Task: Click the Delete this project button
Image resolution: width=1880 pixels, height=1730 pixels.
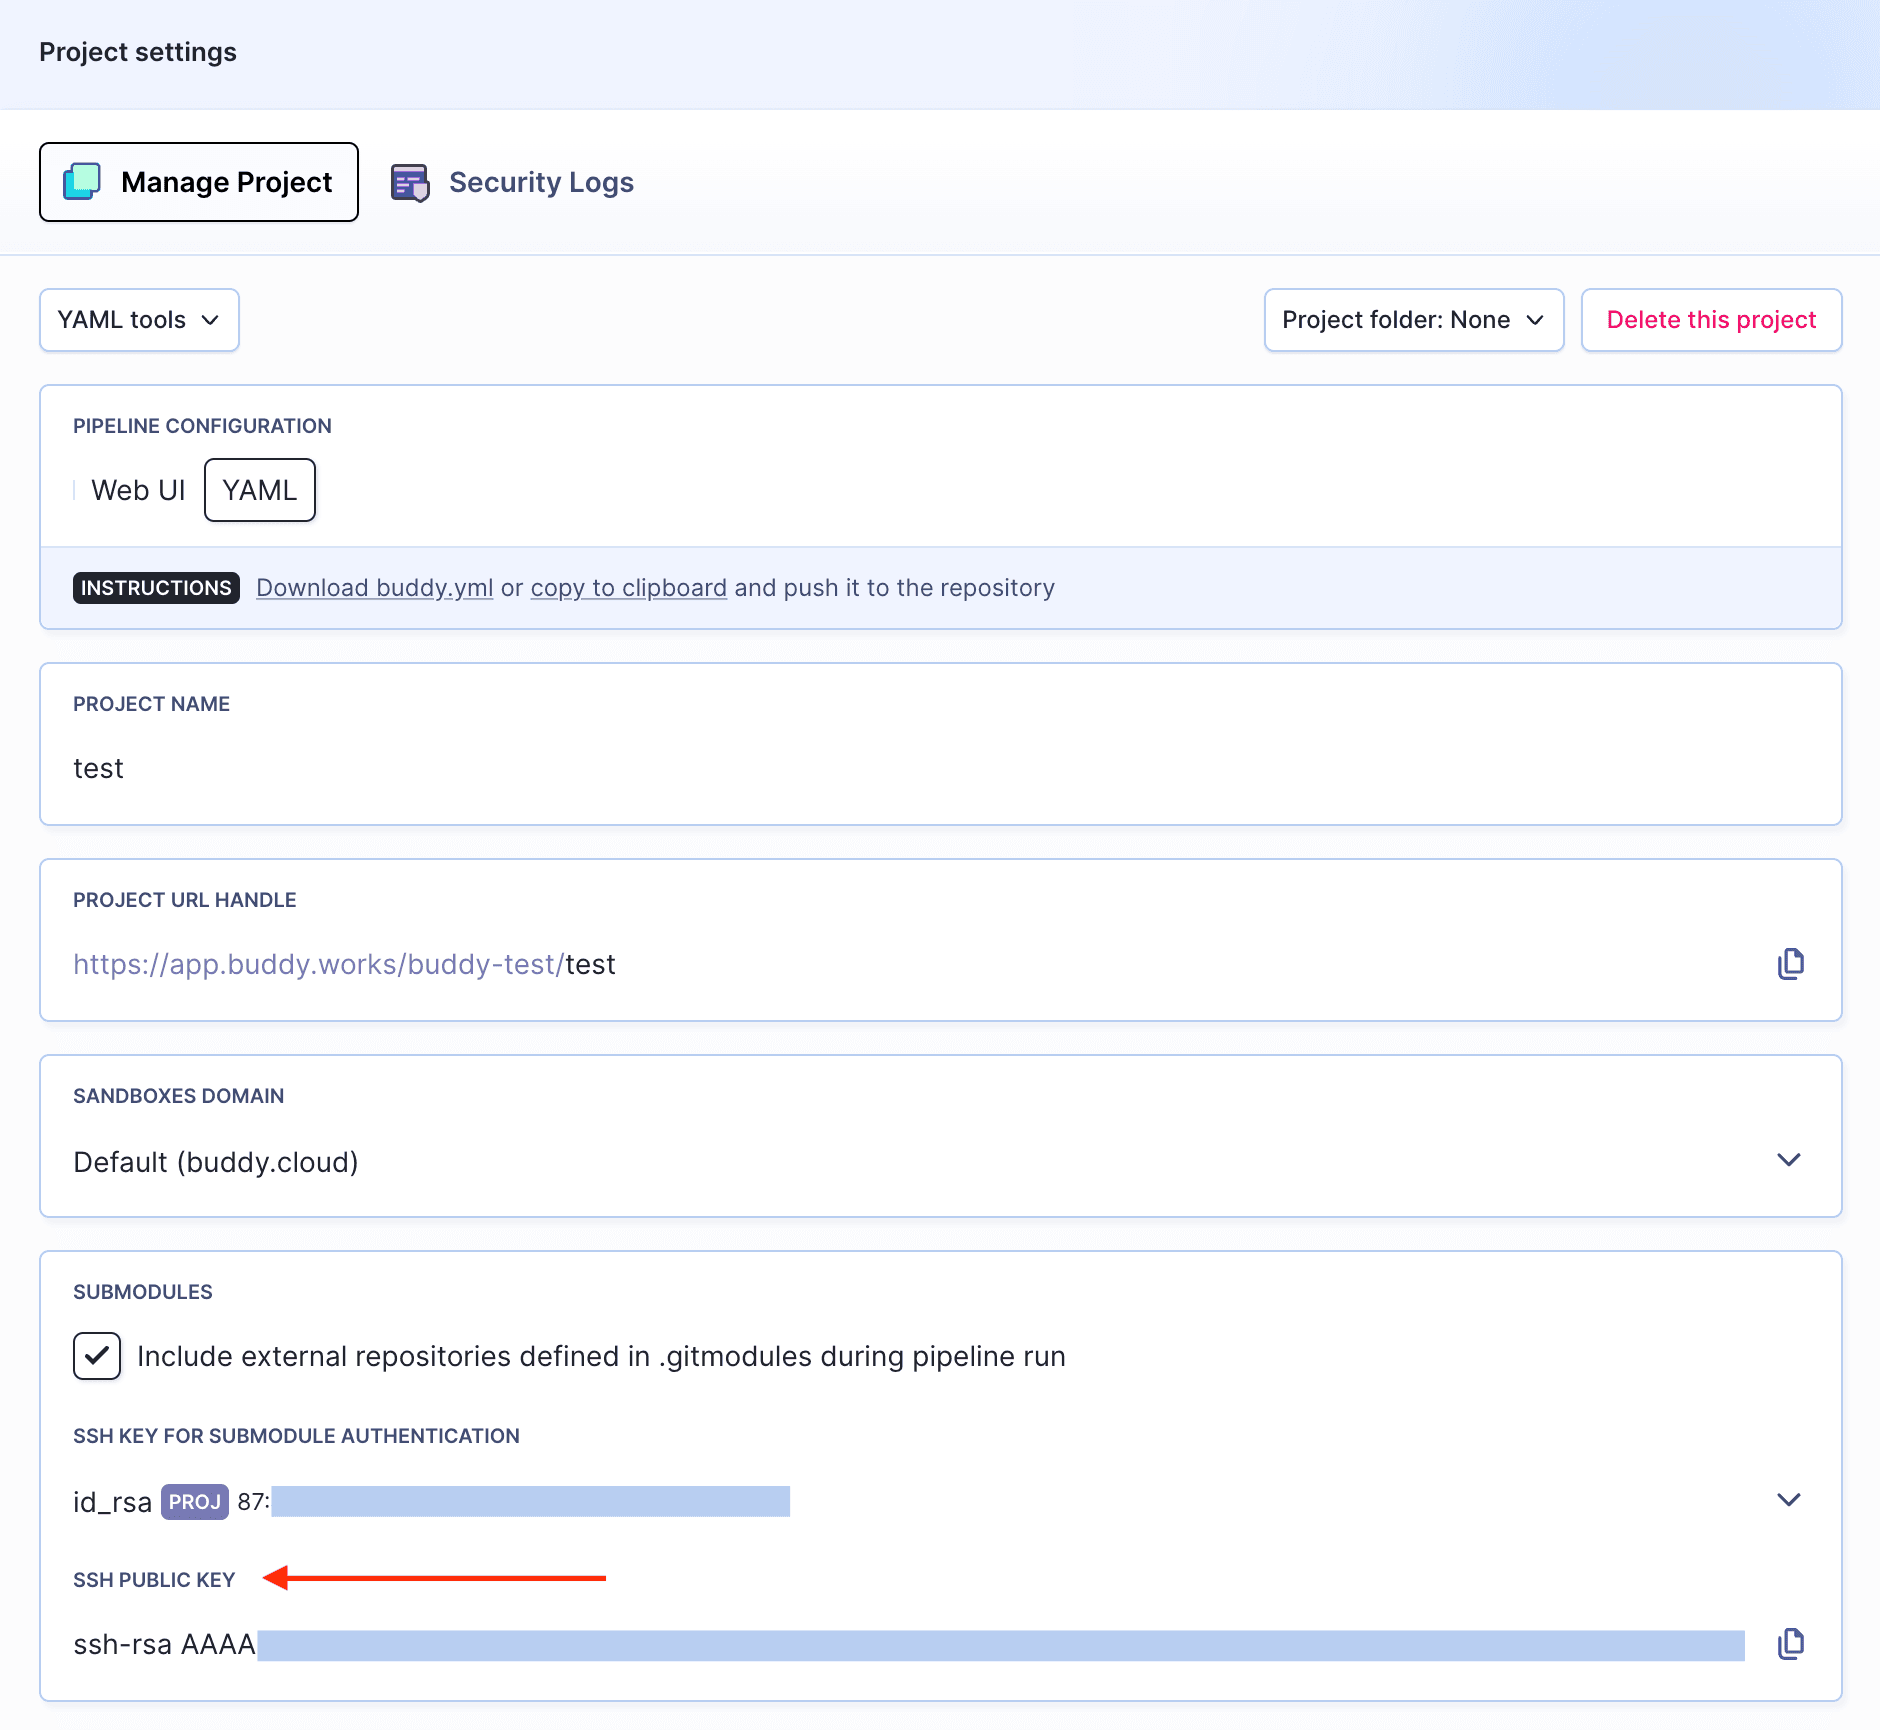Action: (1711, 320)
